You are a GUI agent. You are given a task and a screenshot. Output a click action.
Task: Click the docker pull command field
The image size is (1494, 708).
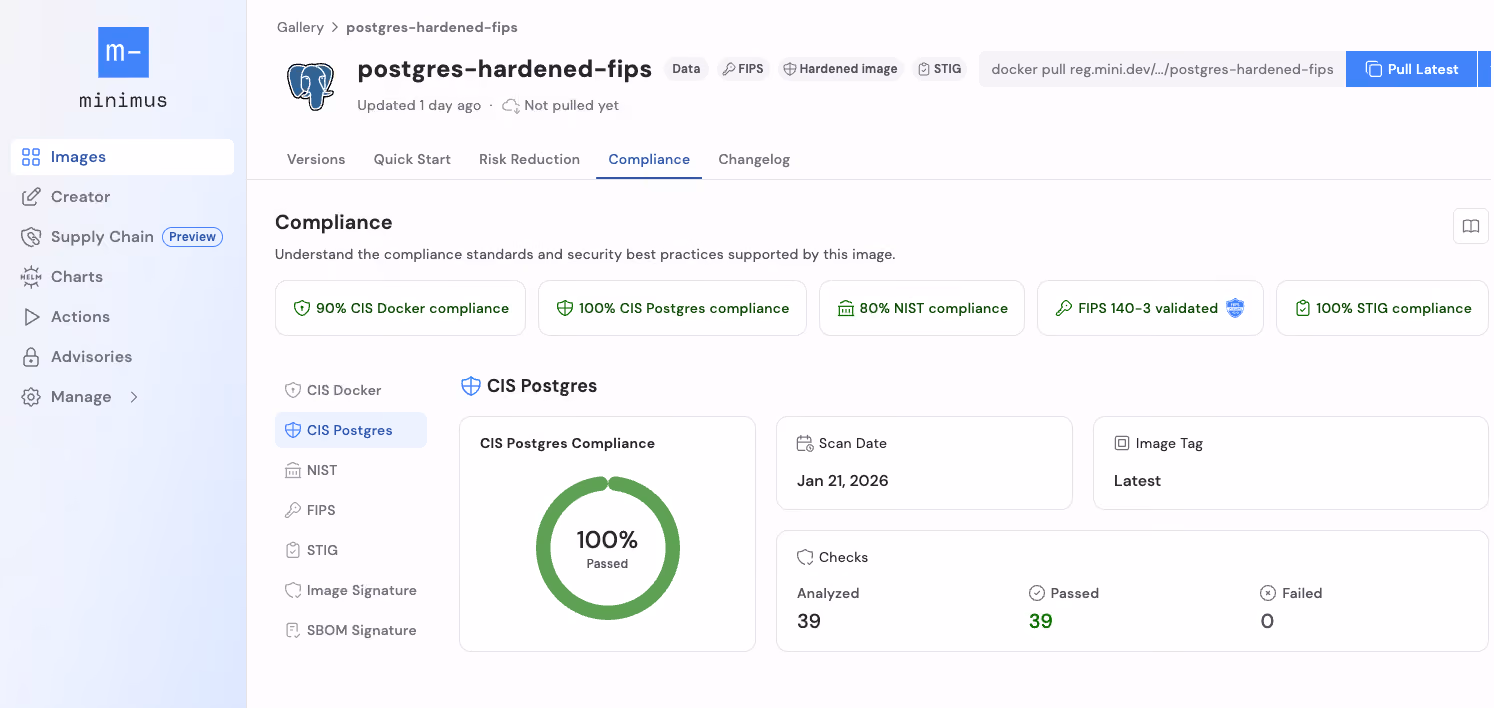tap(1162, 69)
